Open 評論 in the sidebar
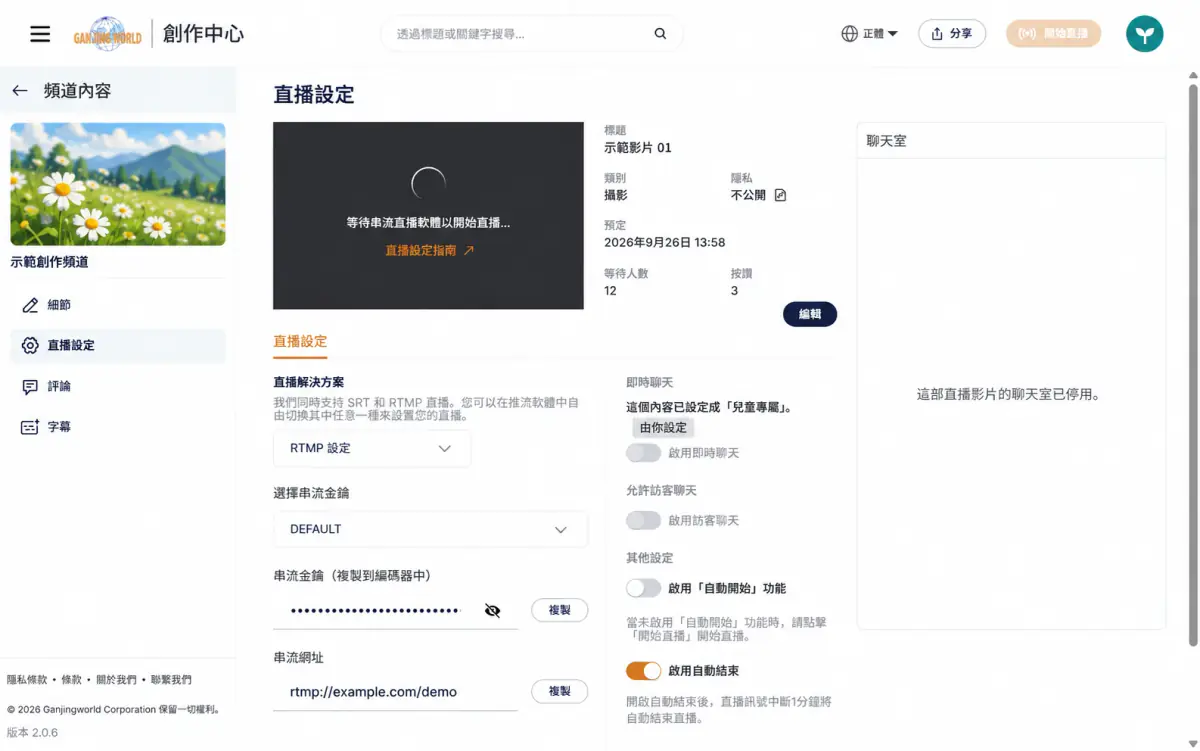This screenshot has width=1200, height=751. (118, 386)
